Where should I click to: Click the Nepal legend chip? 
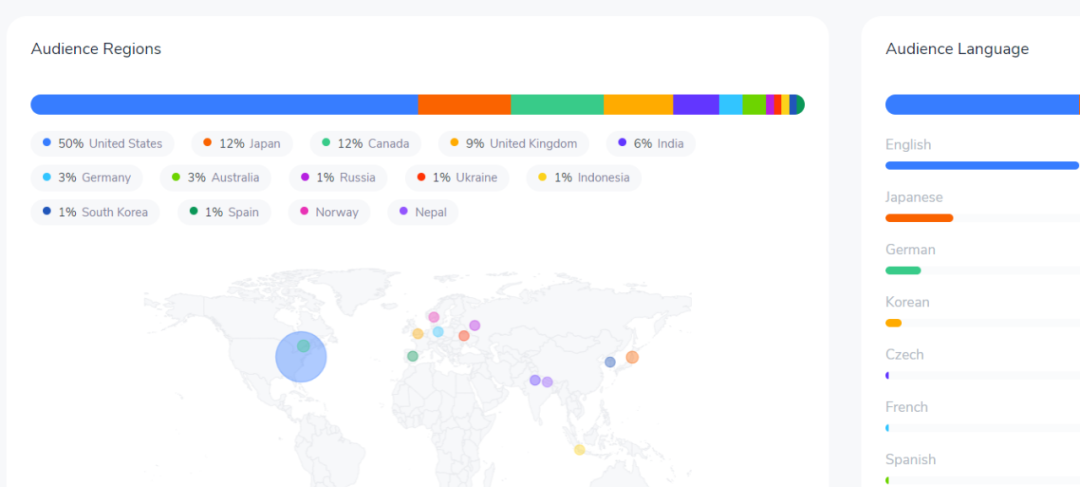tap(423, 212)
